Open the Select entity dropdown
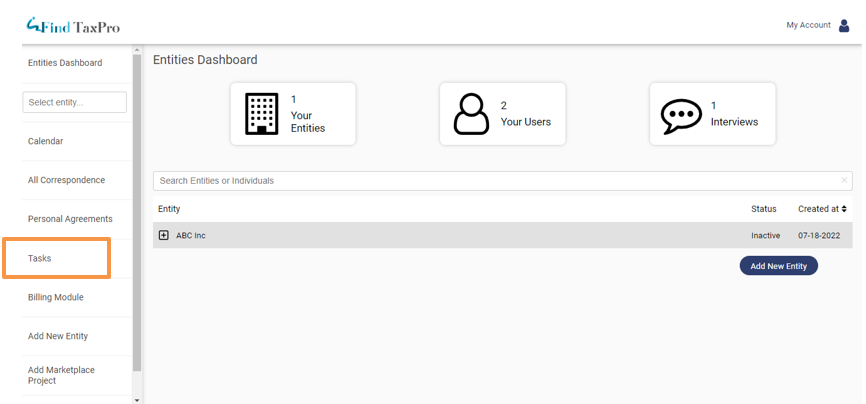The height and width of the screenshot is (404, 866). click(x=74, y=102)
